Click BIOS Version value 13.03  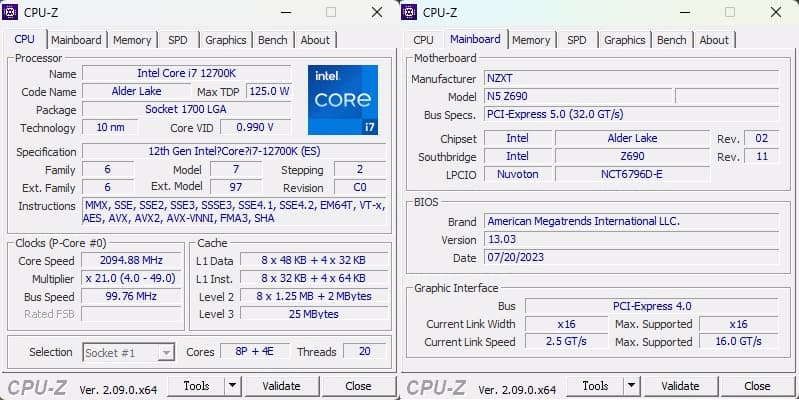(631, 239)
